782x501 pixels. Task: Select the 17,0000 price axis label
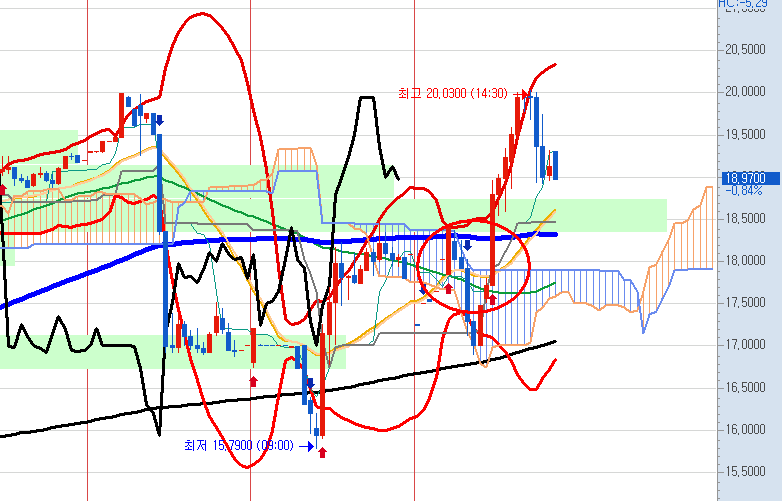745,344
